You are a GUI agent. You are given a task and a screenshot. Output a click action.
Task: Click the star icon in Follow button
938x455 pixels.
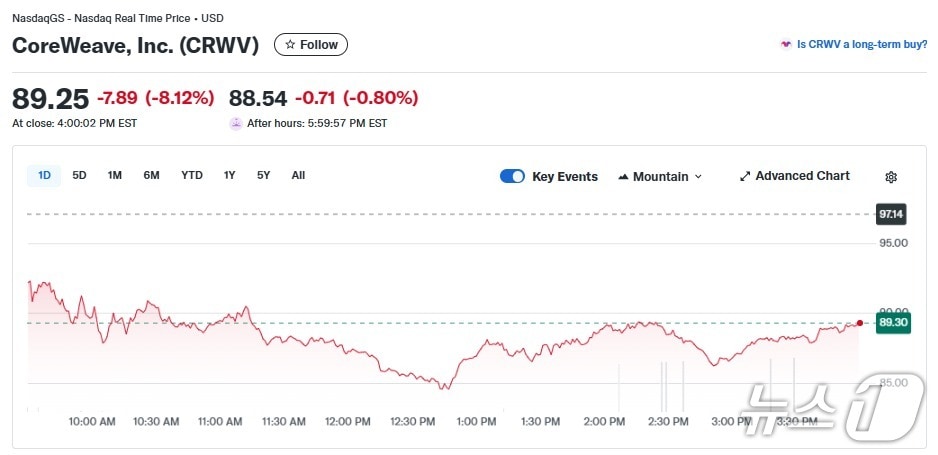[290, 45]
